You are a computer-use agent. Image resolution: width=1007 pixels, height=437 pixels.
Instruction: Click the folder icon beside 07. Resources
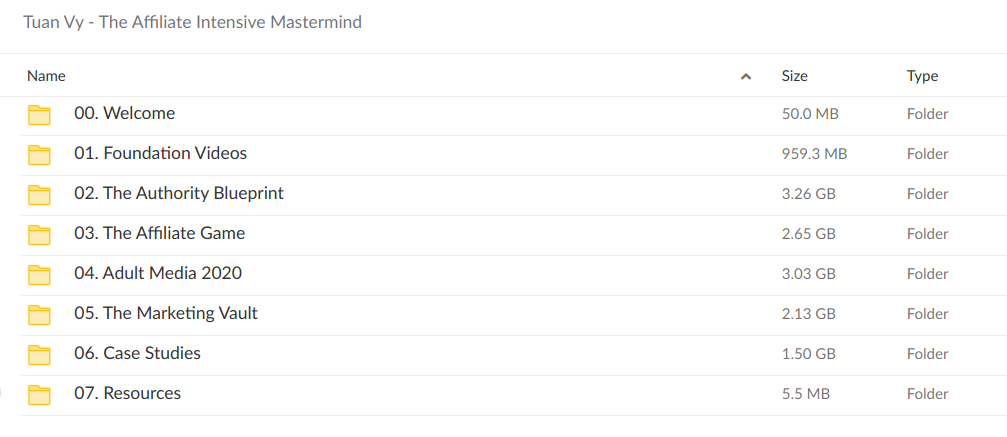[x=39, y=395]
